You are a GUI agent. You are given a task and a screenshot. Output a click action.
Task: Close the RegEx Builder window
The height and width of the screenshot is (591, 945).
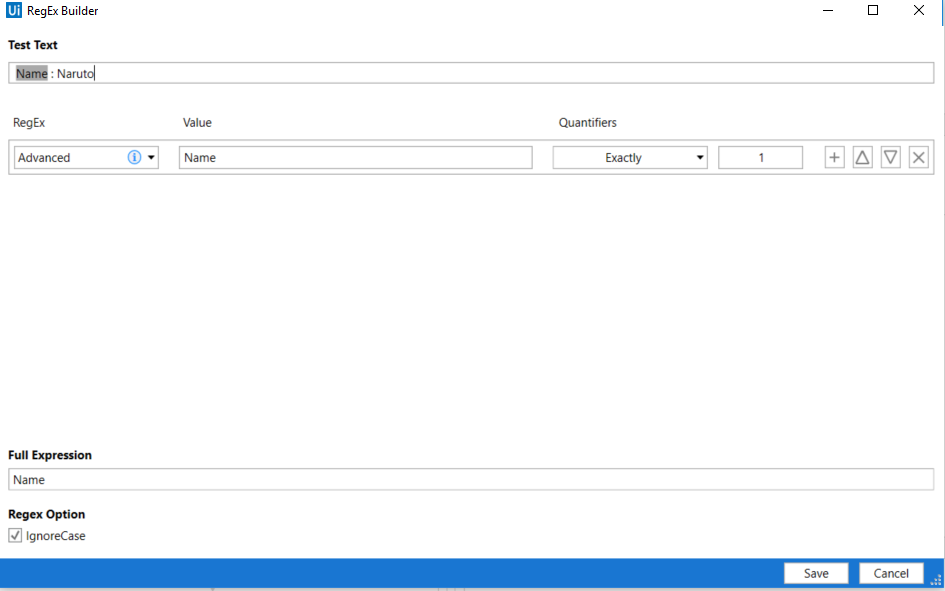click(919, 11)
